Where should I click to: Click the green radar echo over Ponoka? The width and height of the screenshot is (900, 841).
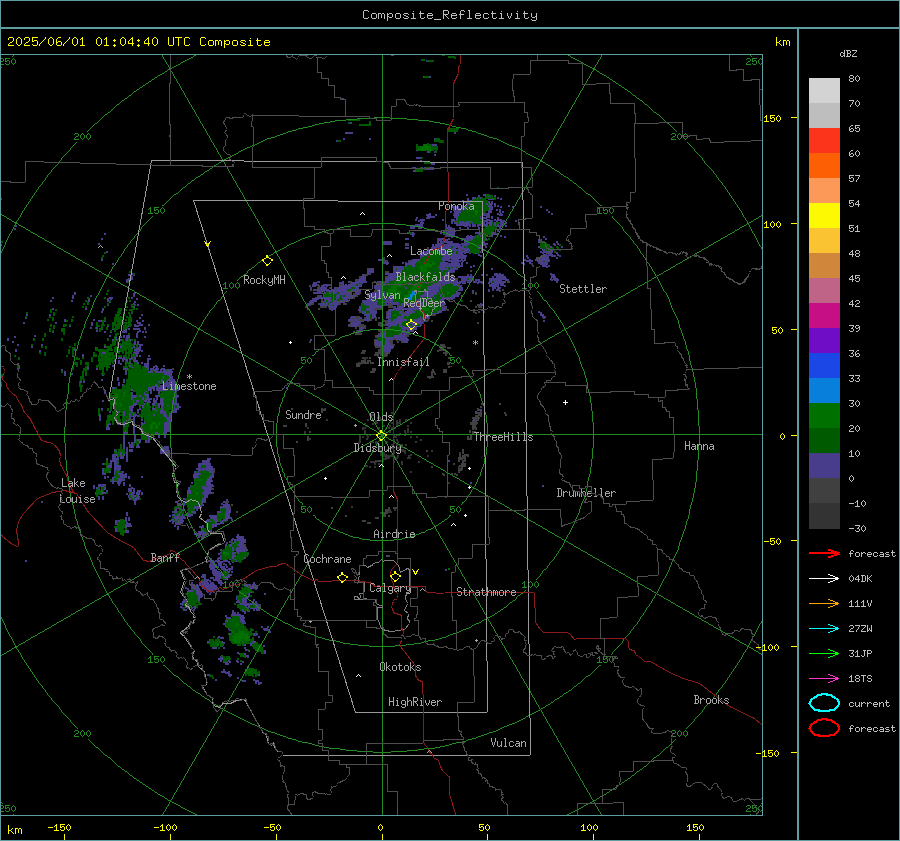pos(474,214)
